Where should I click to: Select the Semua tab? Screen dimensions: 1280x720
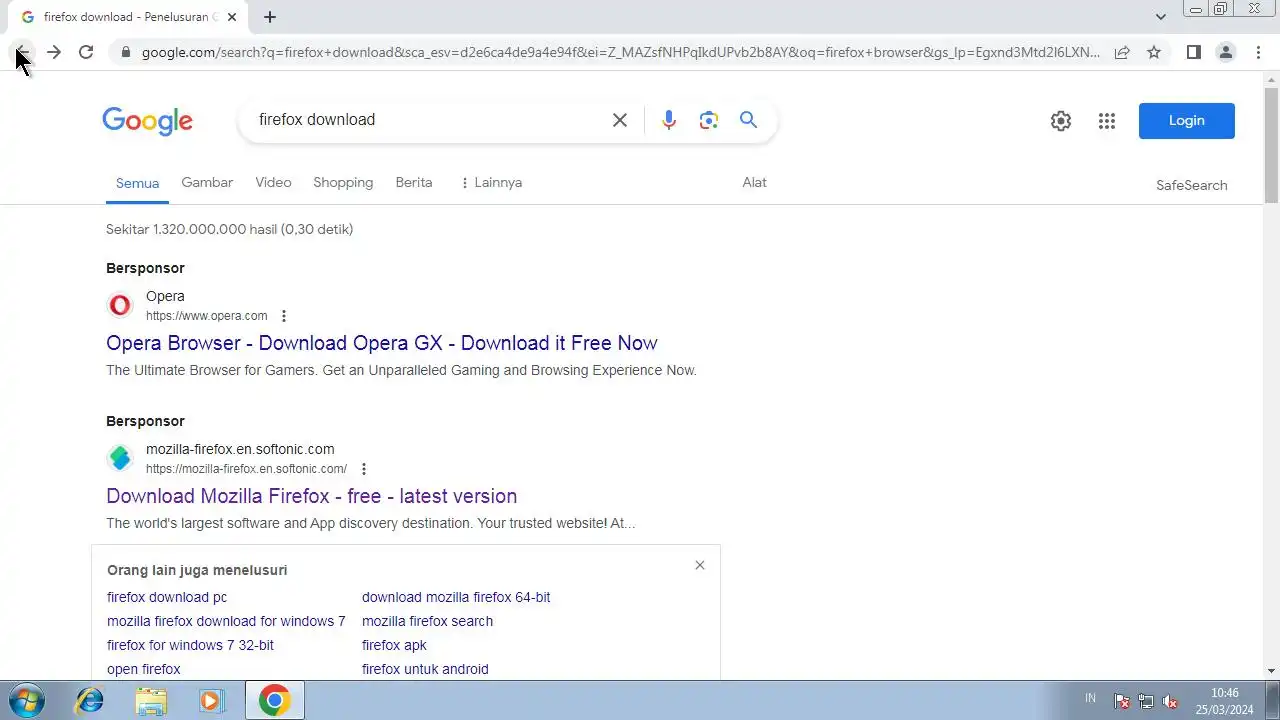(x=137, y=183)
